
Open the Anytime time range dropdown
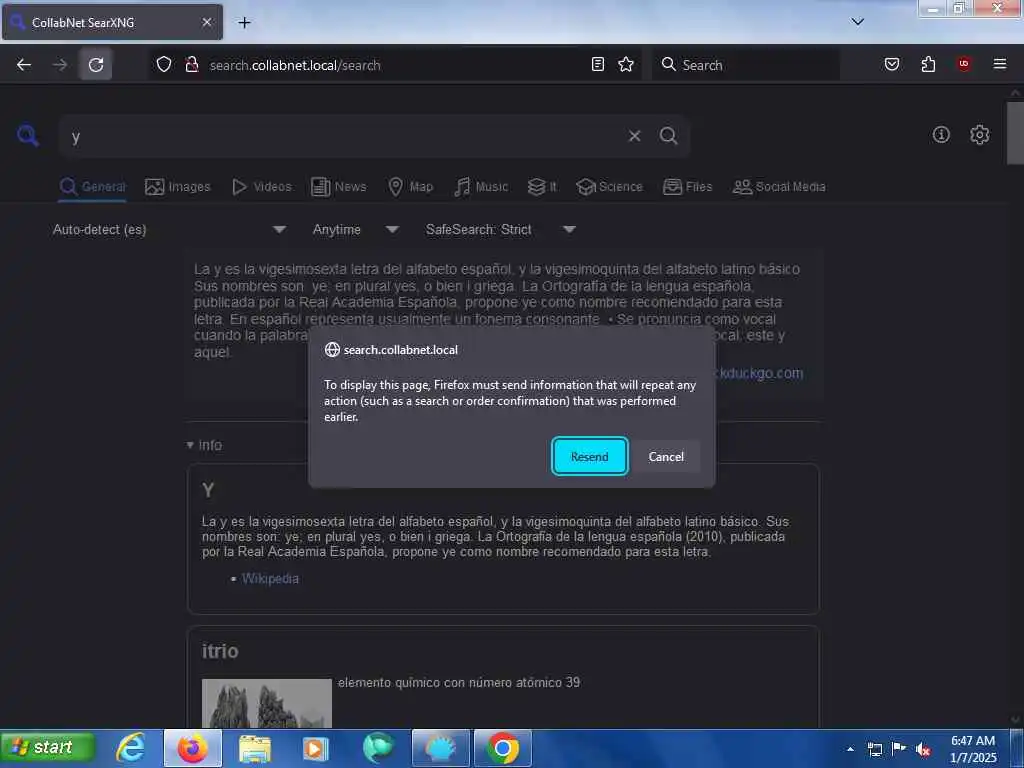pos(355,229)
